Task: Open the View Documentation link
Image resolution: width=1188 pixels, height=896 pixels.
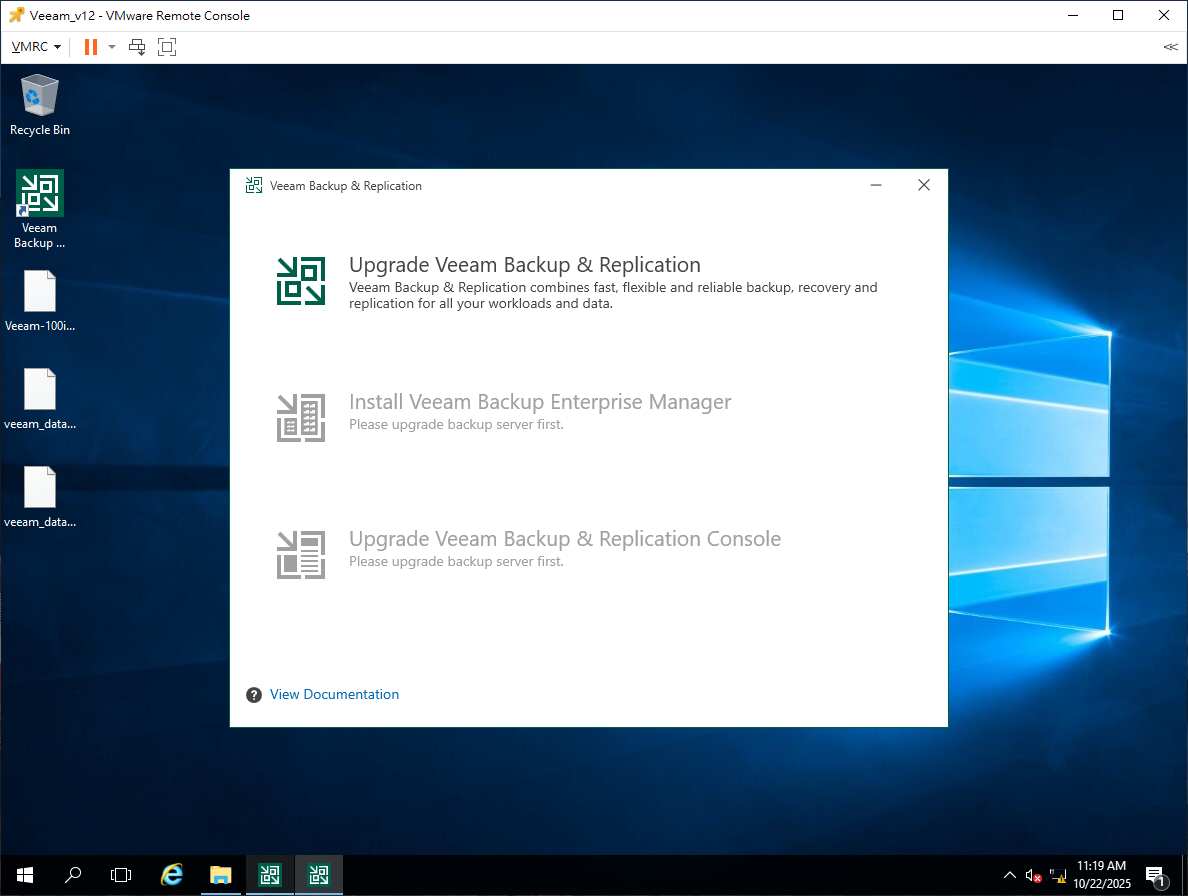Action: (x=334, y=694)
